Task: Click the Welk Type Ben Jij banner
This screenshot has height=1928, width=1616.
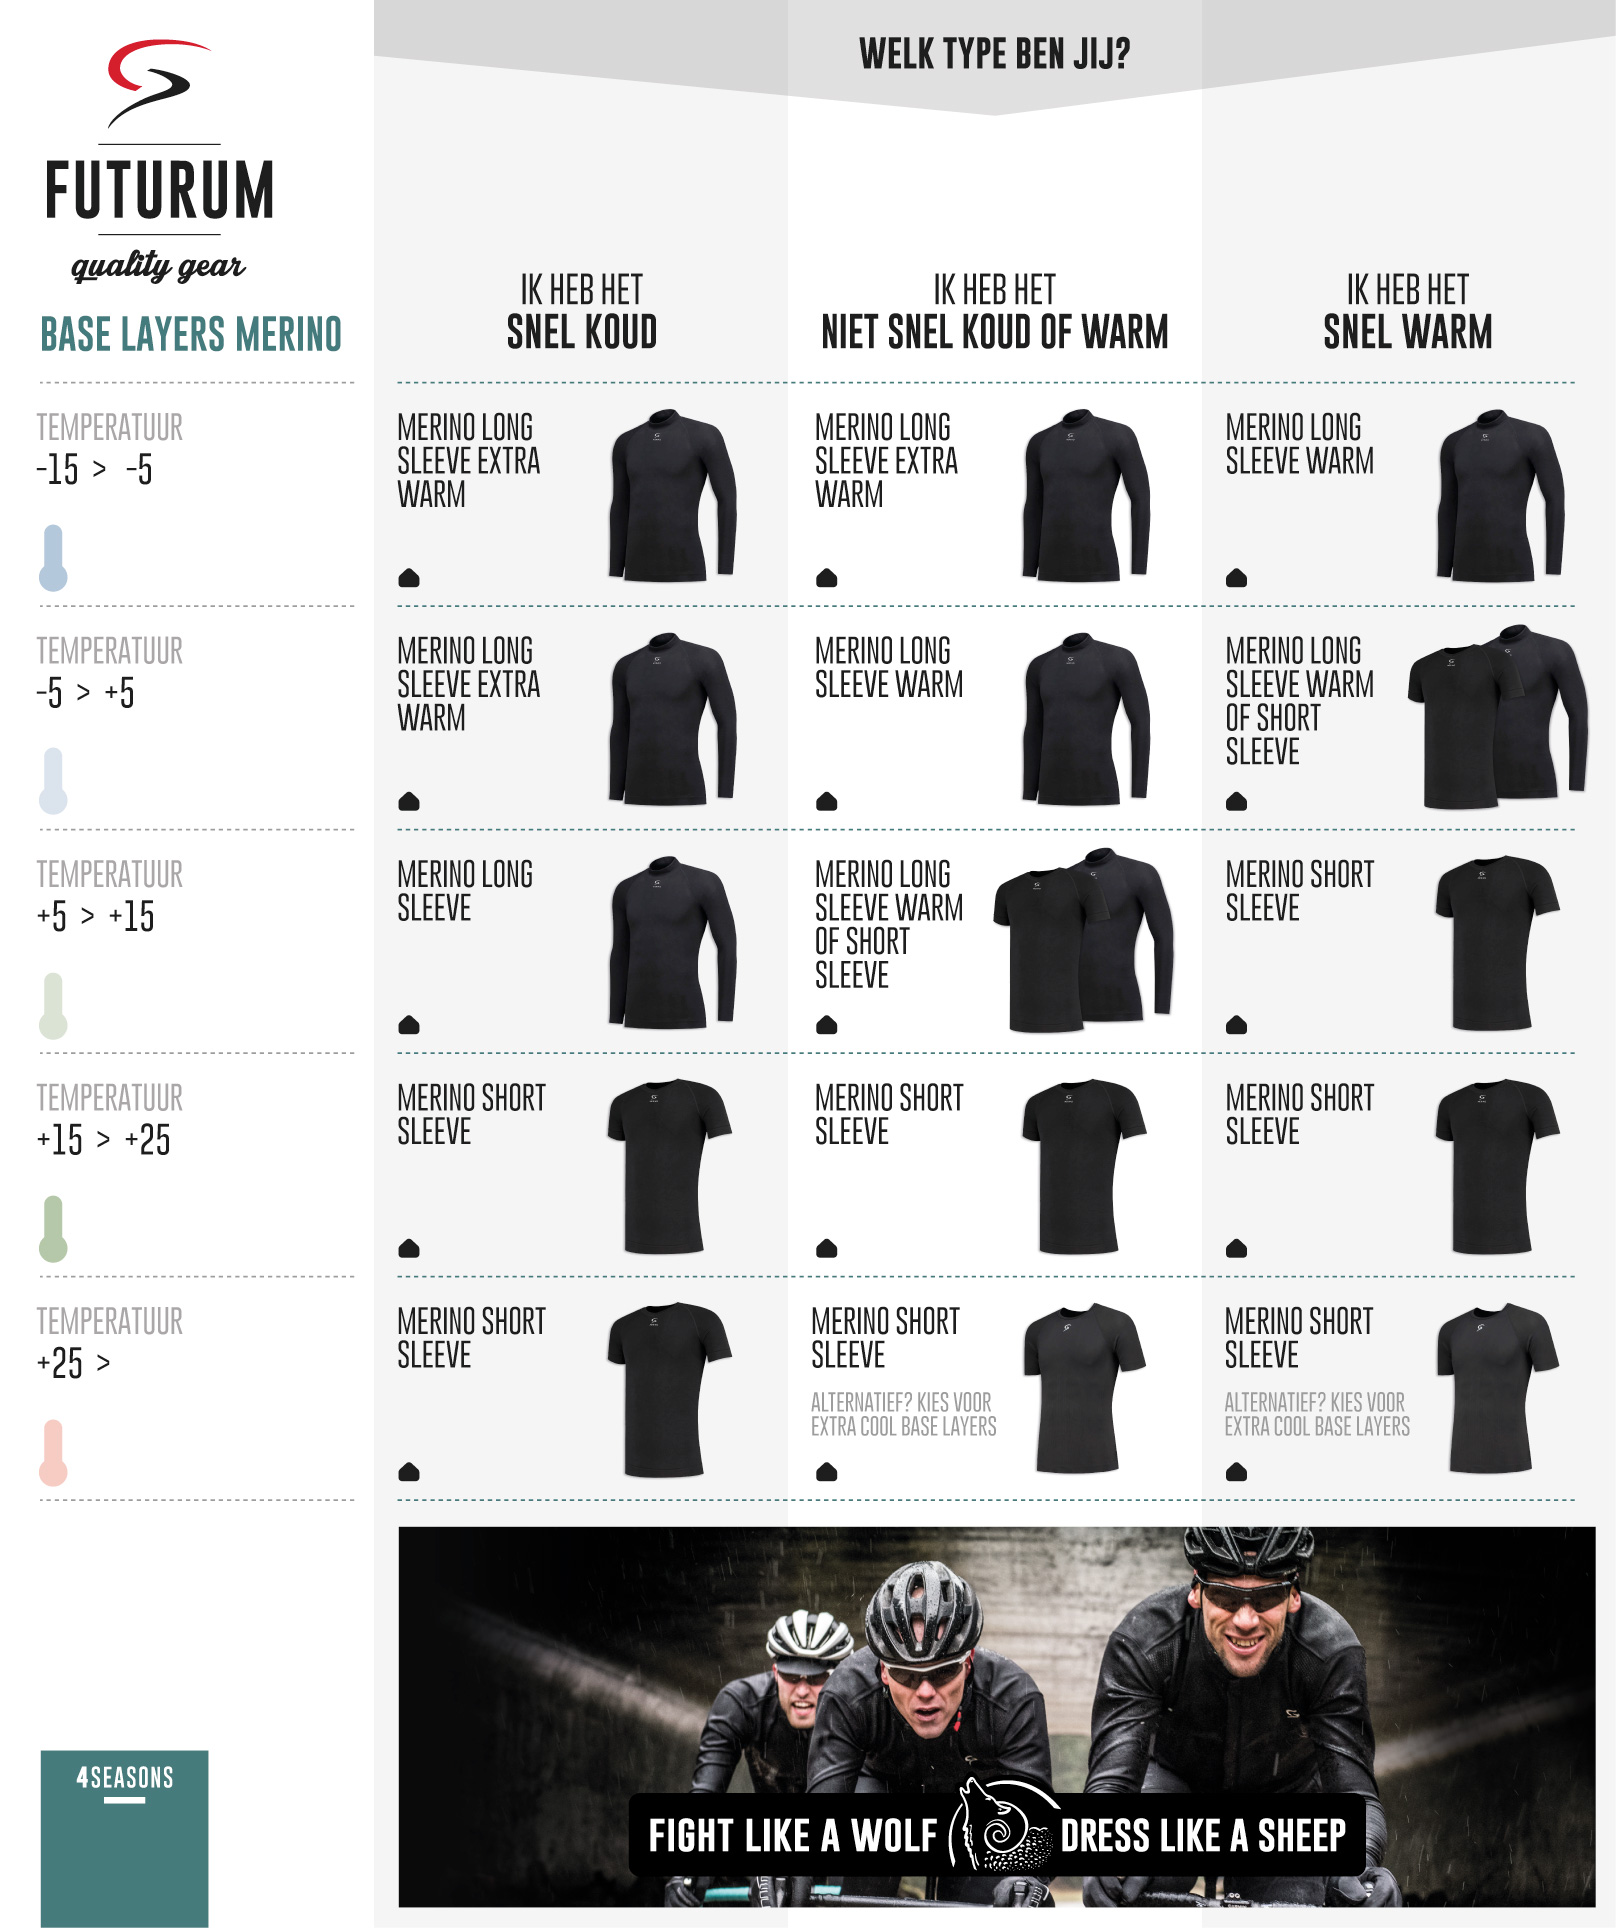Action: [x=994, y=54]
